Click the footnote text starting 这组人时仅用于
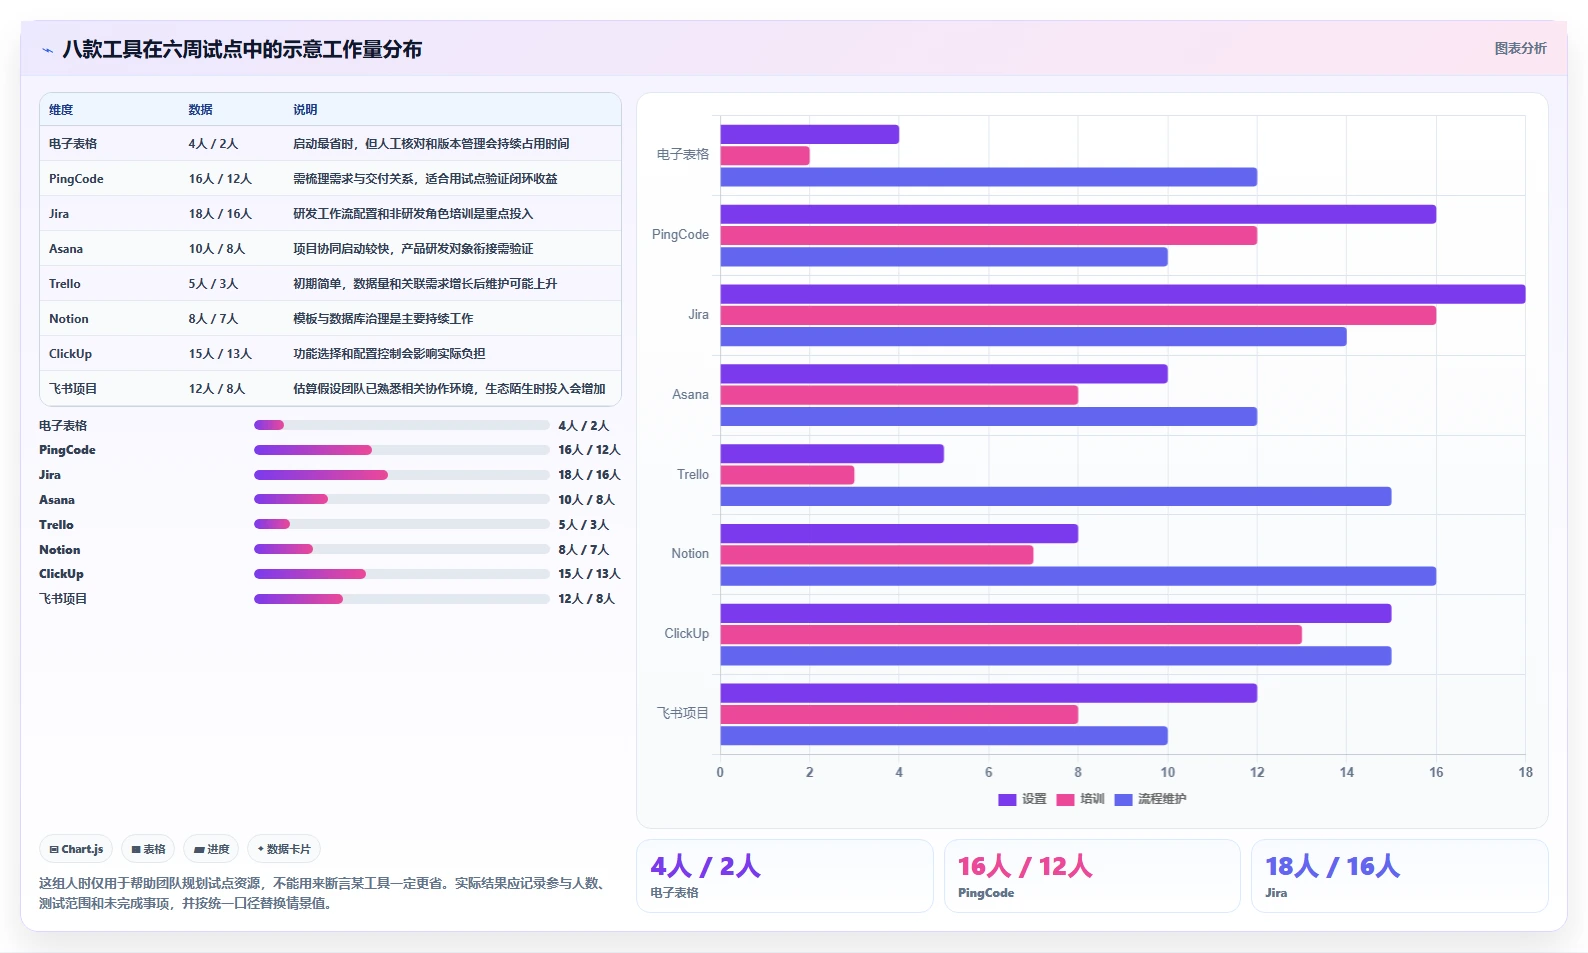The image size is (1588, 953). click(x=323, y=893)
